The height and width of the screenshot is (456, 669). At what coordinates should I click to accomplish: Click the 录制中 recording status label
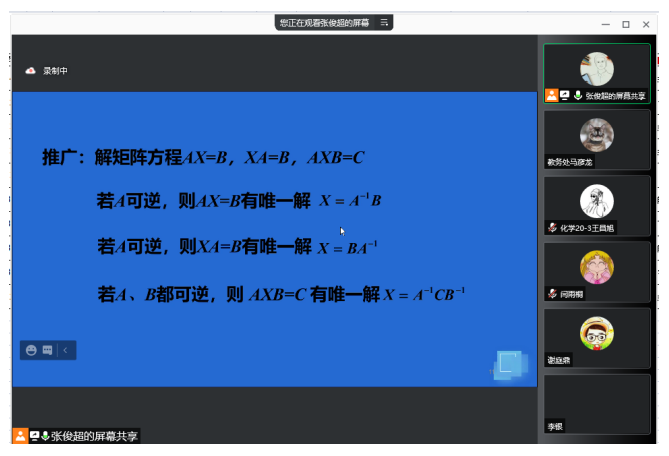[x=56, y=71]
